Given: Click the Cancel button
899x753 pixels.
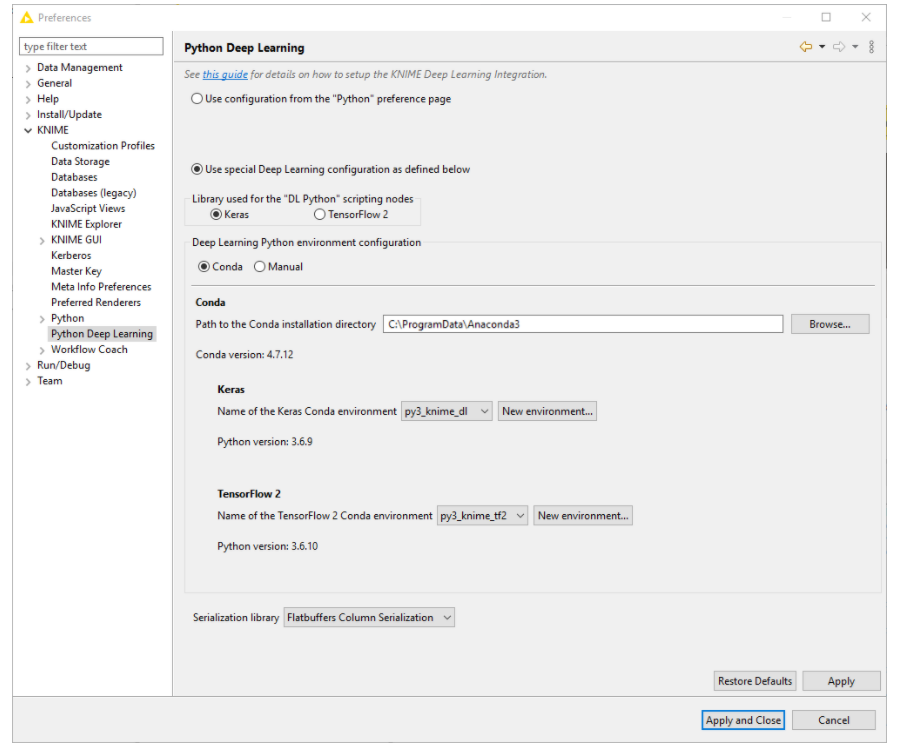Looking at the screenshot, I should (x=834, y=720).
